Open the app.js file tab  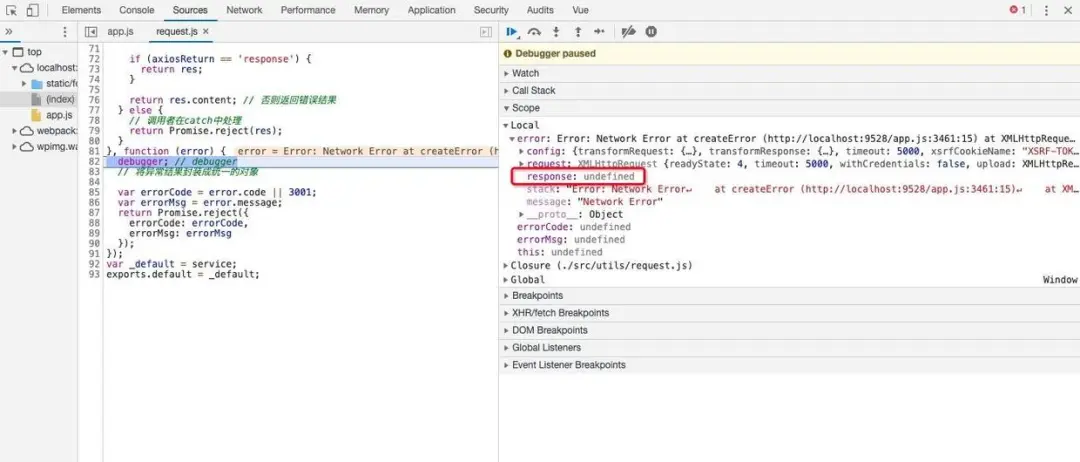[120, 32]
